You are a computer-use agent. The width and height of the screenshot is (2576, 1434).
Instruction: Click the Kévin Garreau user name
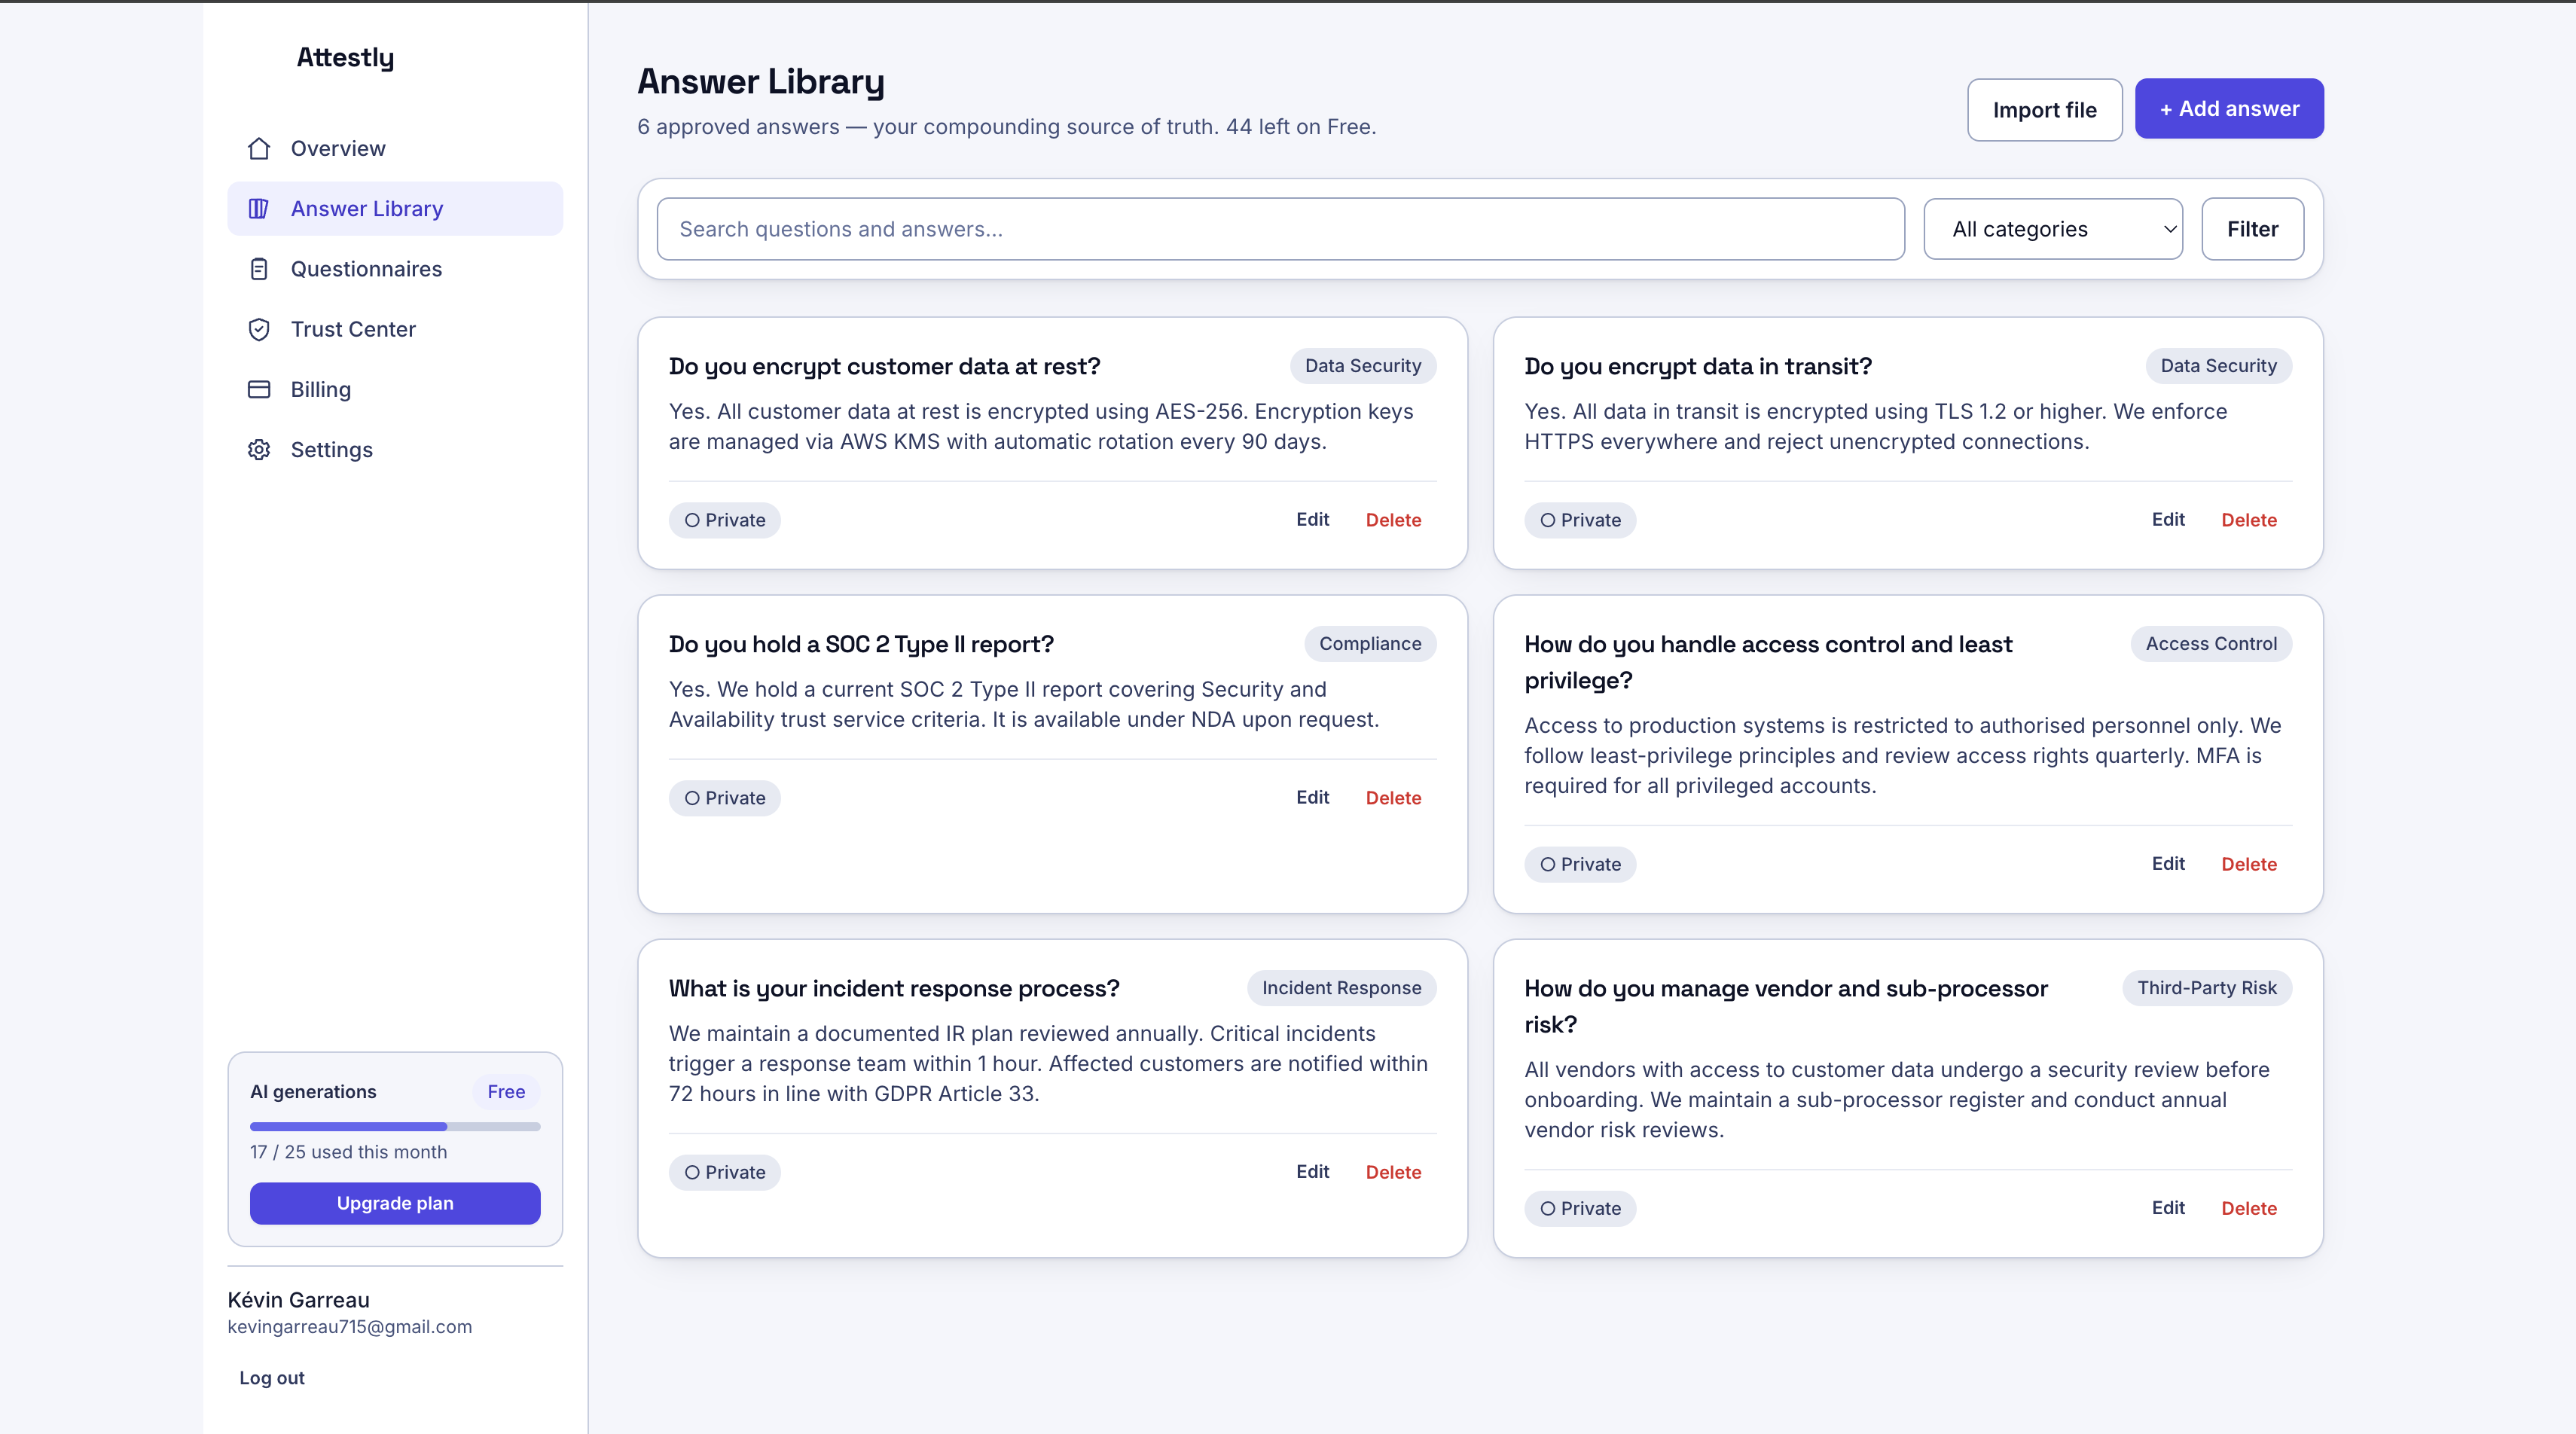(x=298, y=1300)
